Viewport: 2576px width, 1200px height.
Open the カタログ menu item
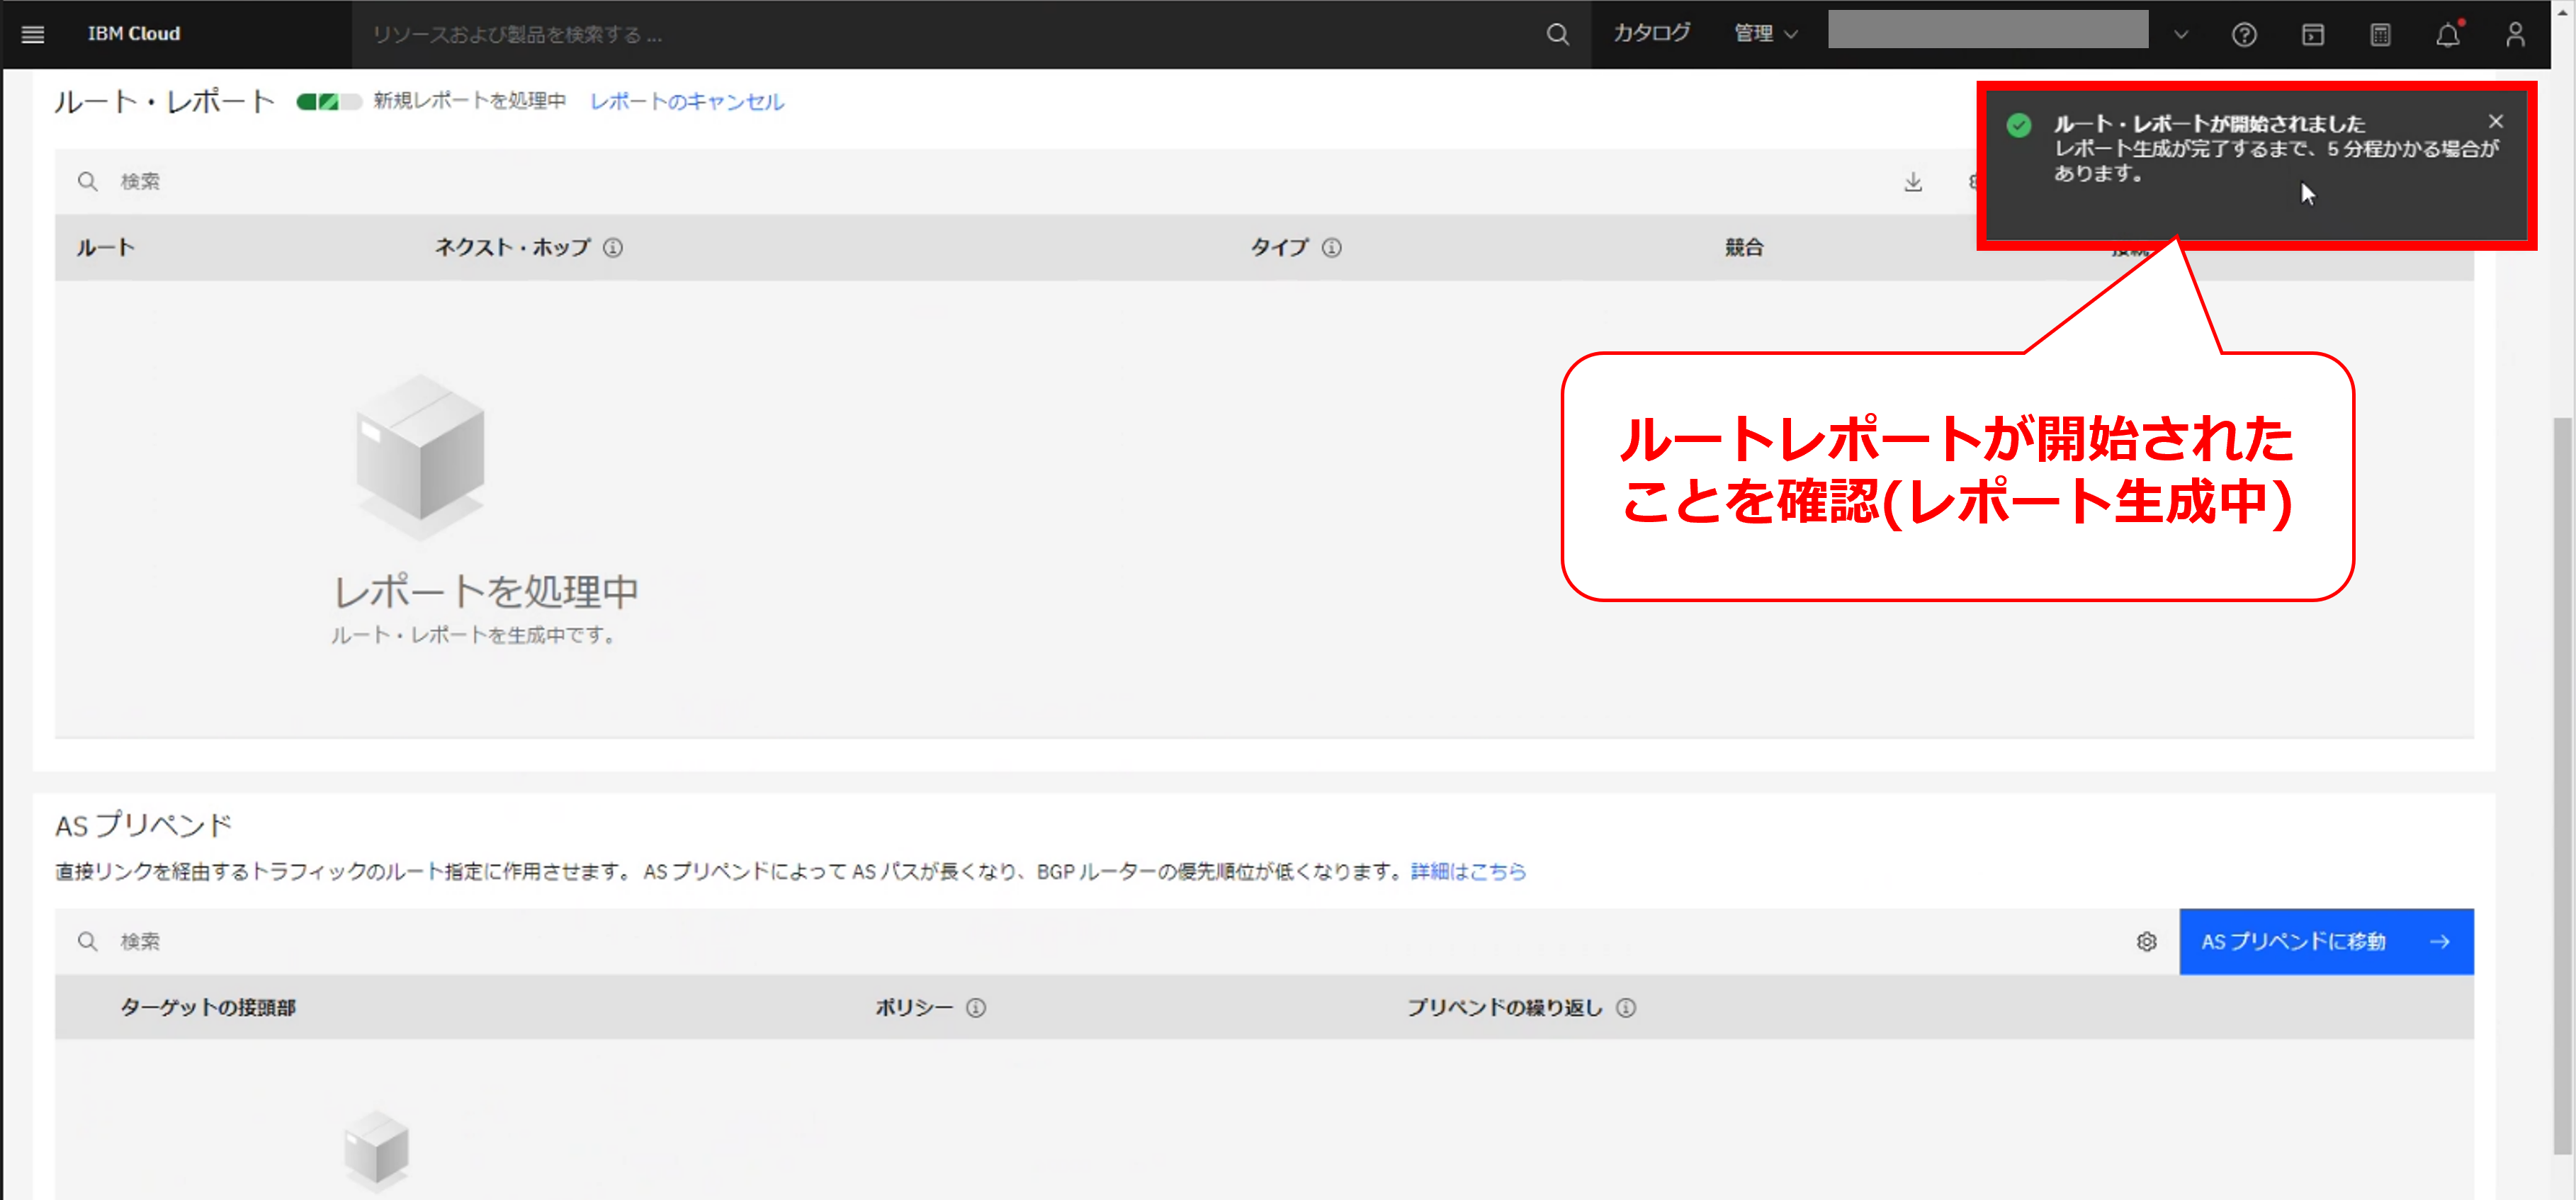point(1652,33)
